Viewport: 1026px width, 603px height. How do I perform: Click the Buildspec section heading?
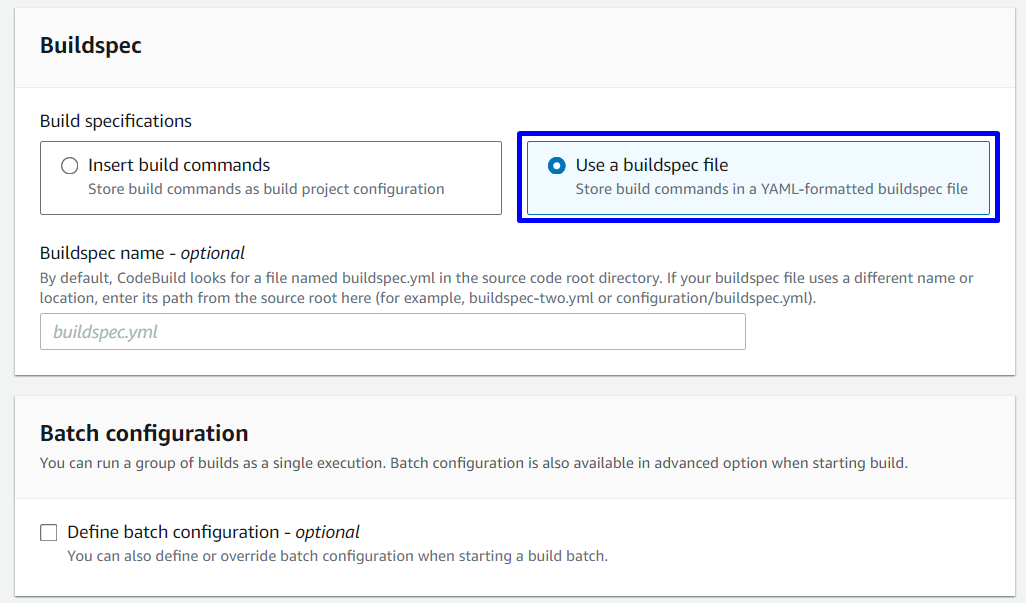pyautogui.click(x=91, y=46)
